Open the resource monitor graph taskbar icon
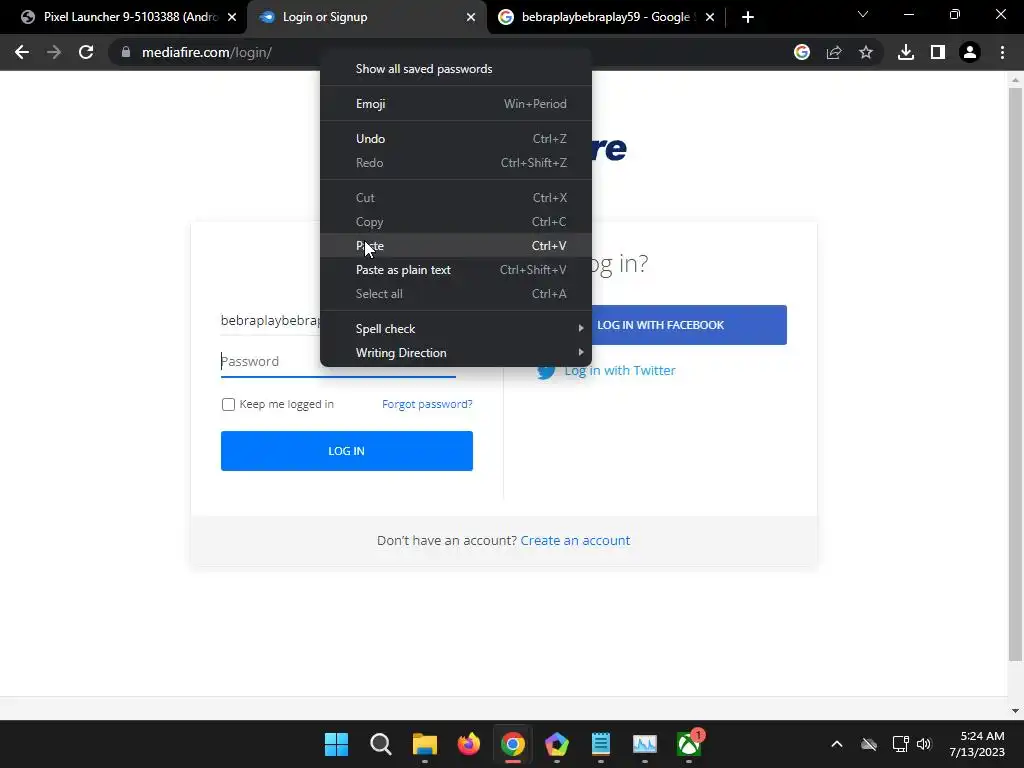 click(x=645, y=744)
